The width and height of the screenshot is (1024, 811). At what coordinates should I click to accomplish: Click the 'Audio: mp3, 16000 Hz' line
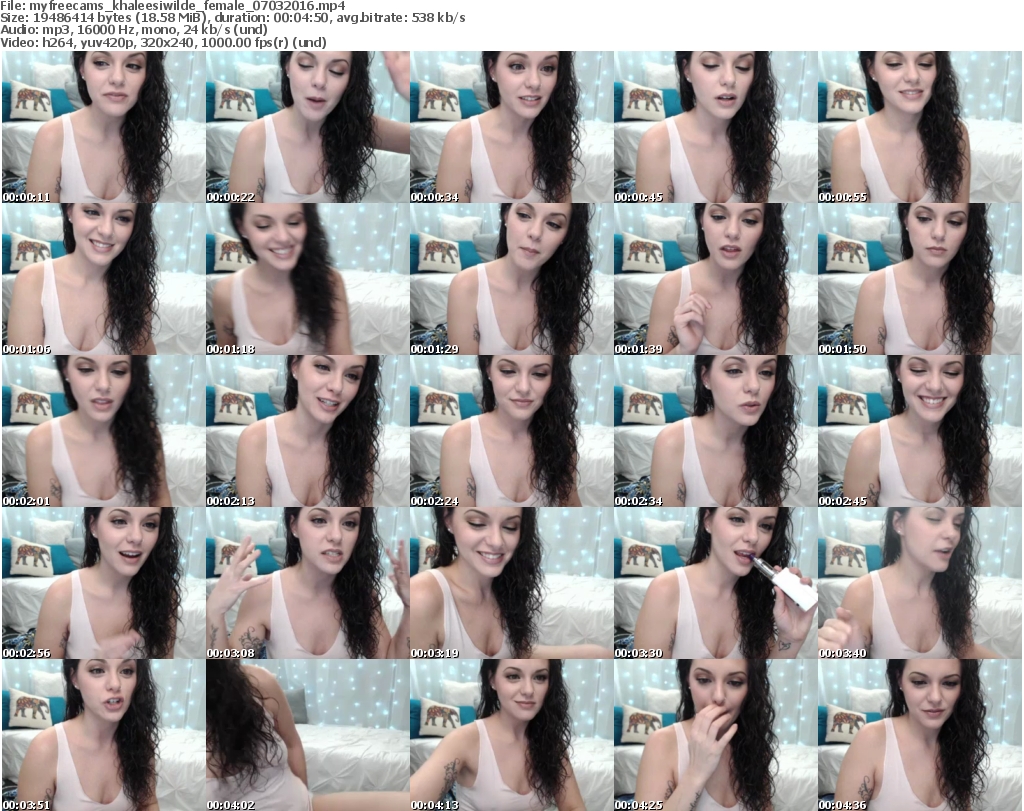point(134,30)
